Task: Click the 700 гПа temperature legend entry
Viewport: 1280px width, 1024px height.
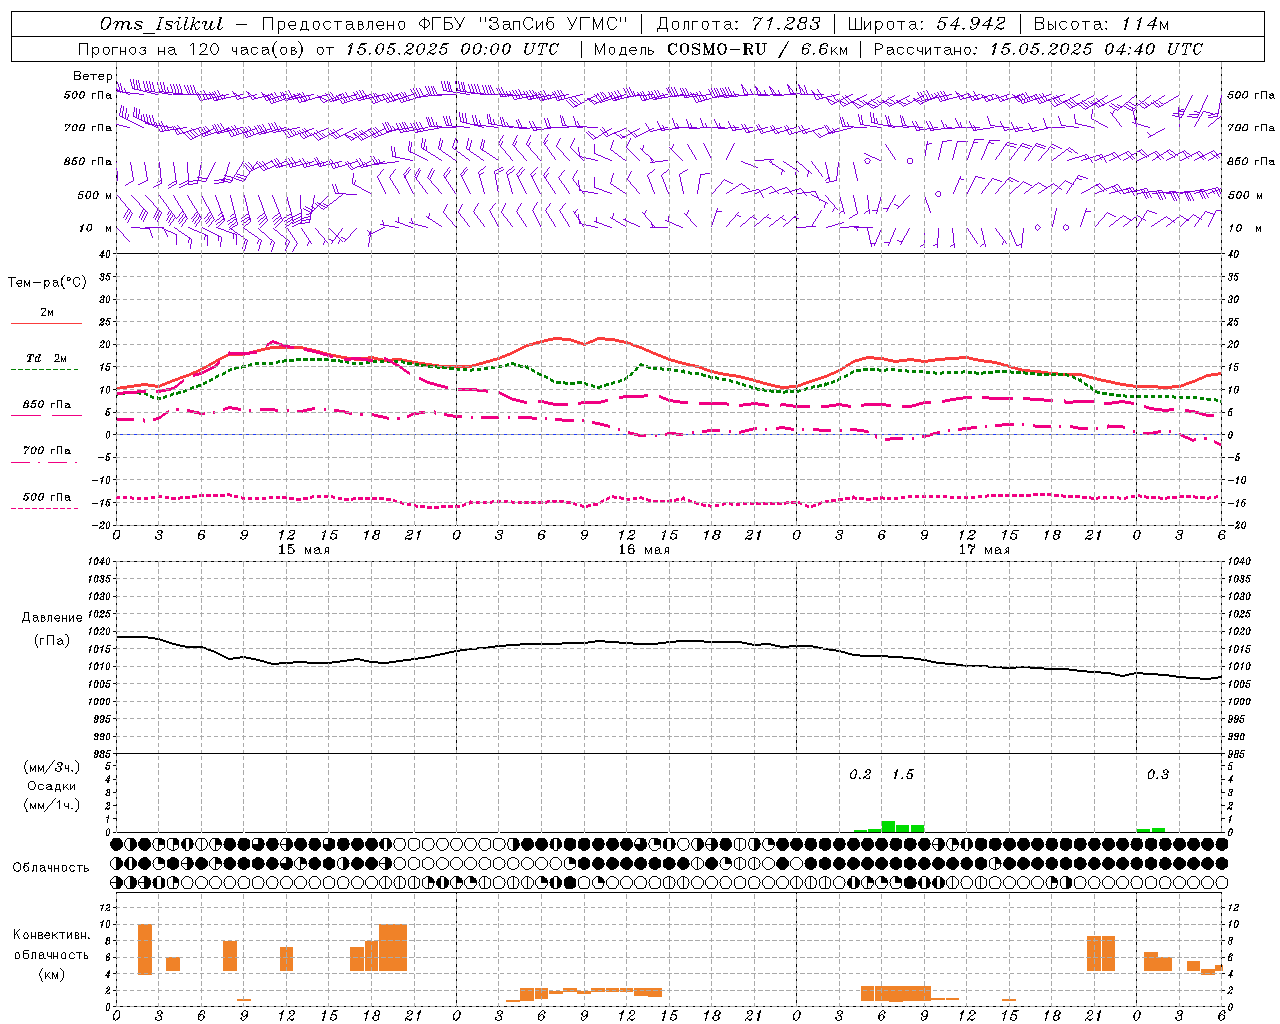Action: (46, 451)
